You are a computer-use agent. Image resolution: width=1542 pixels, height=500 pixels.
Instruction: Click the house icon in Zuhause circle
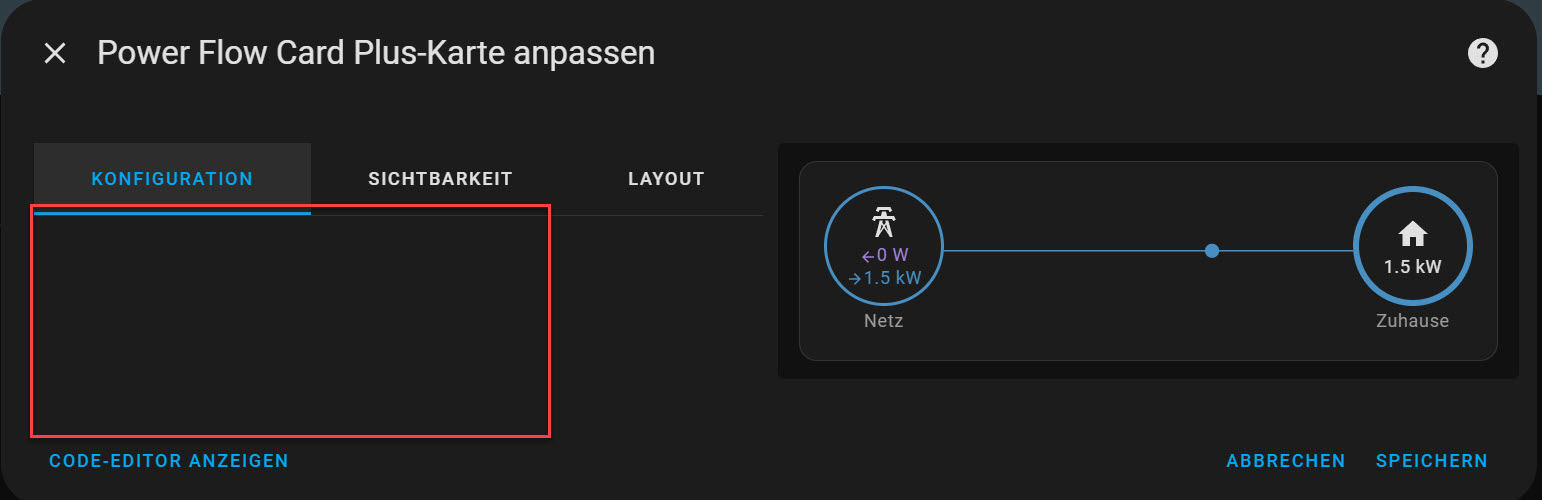(1412, 234)
